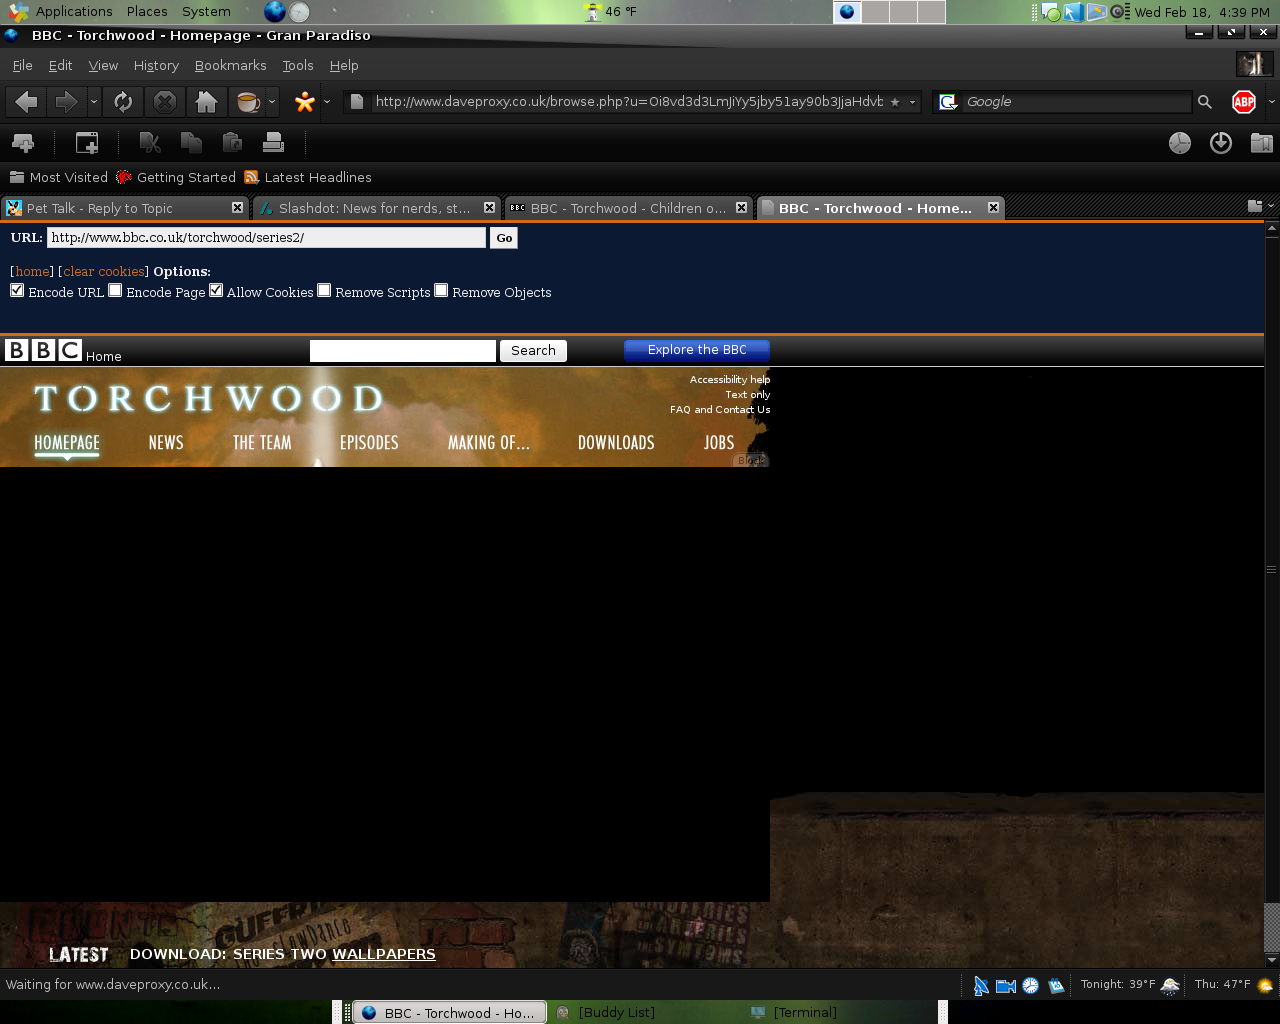Image resolution: width=1280 pixels, height=1024 pixels.
Task: Toggle the Encode URL checkbox
Action: pyautogui.click(x=17, y=290)
